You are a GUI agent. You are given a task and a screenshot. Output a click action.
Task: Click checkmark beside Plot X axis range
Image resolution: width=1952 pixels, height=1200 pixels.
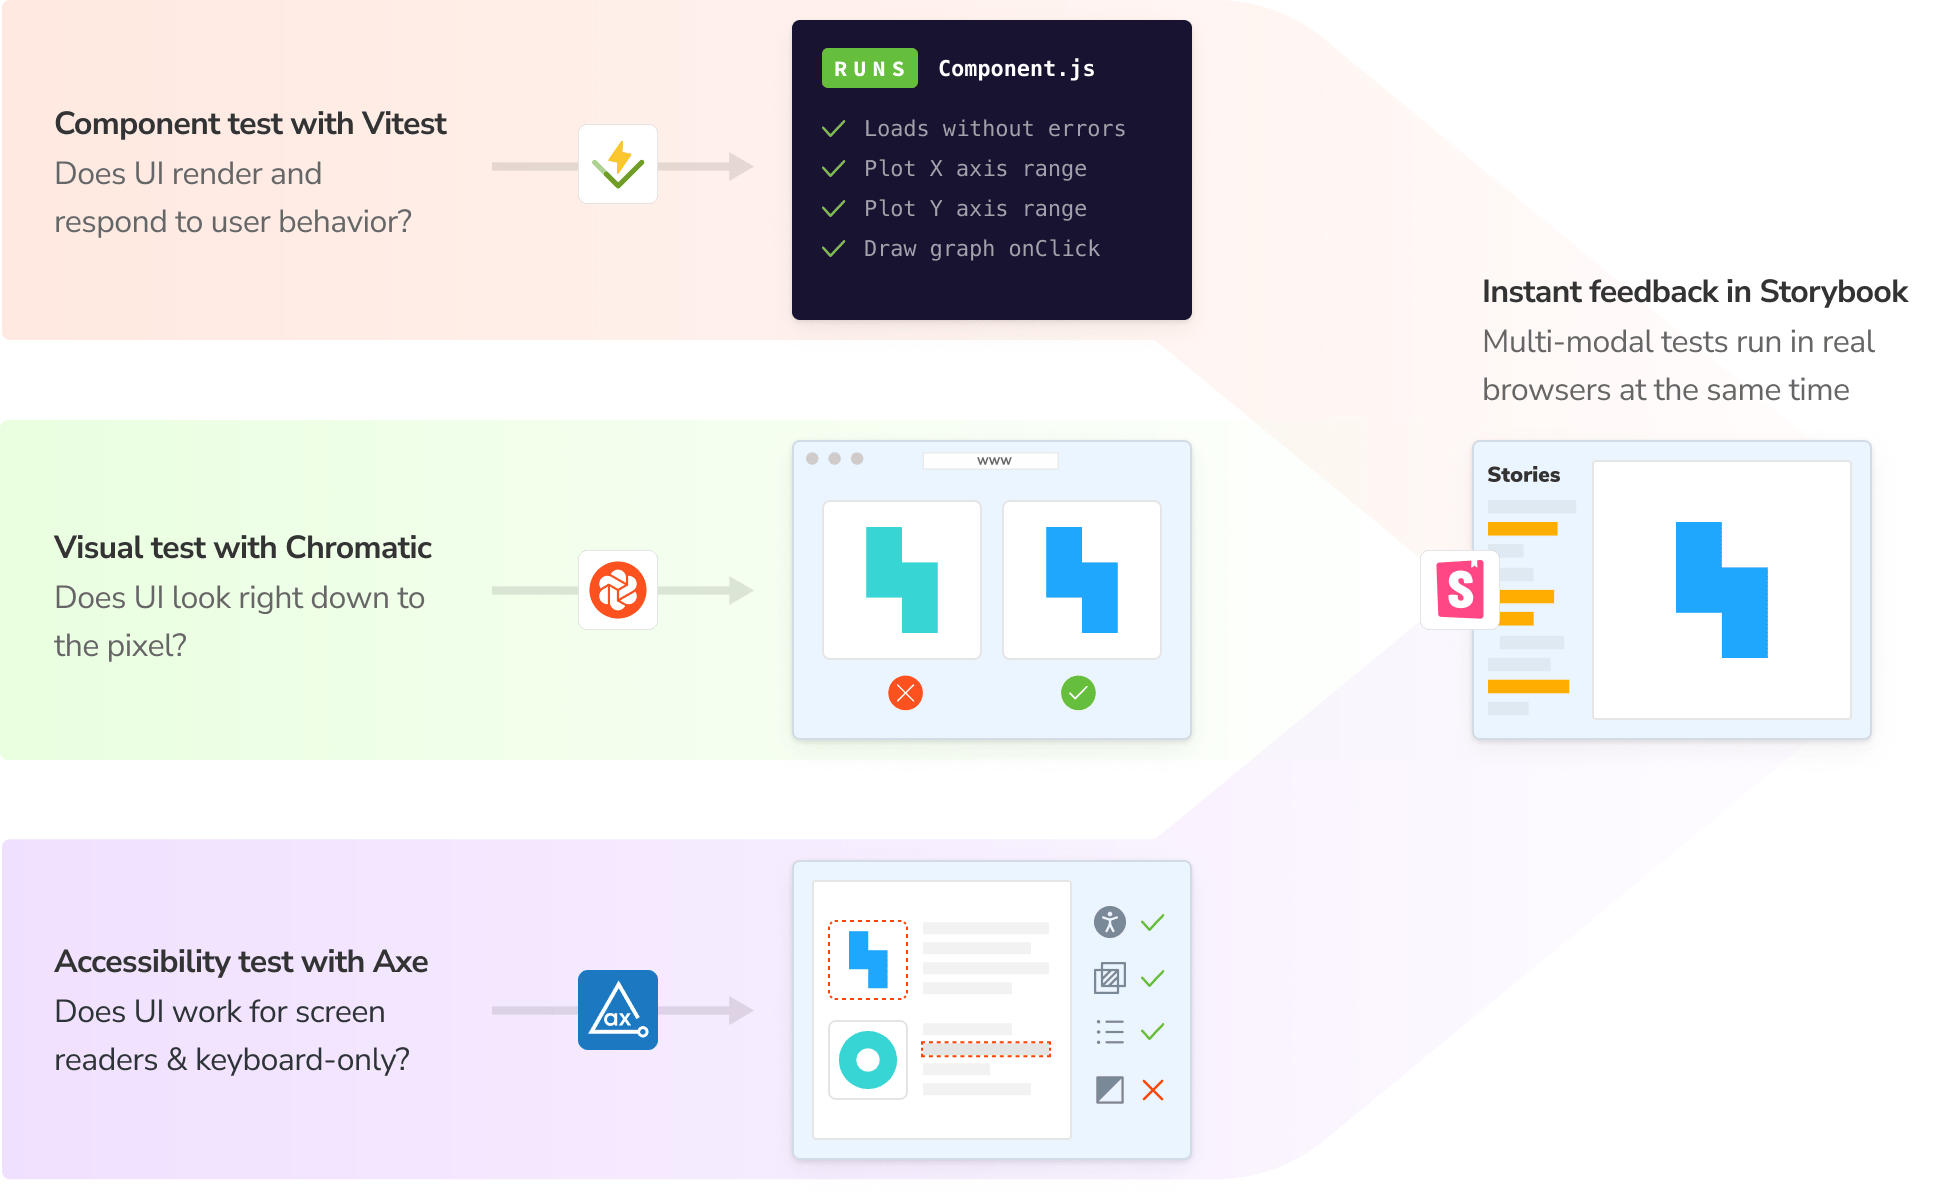point(834,168)
